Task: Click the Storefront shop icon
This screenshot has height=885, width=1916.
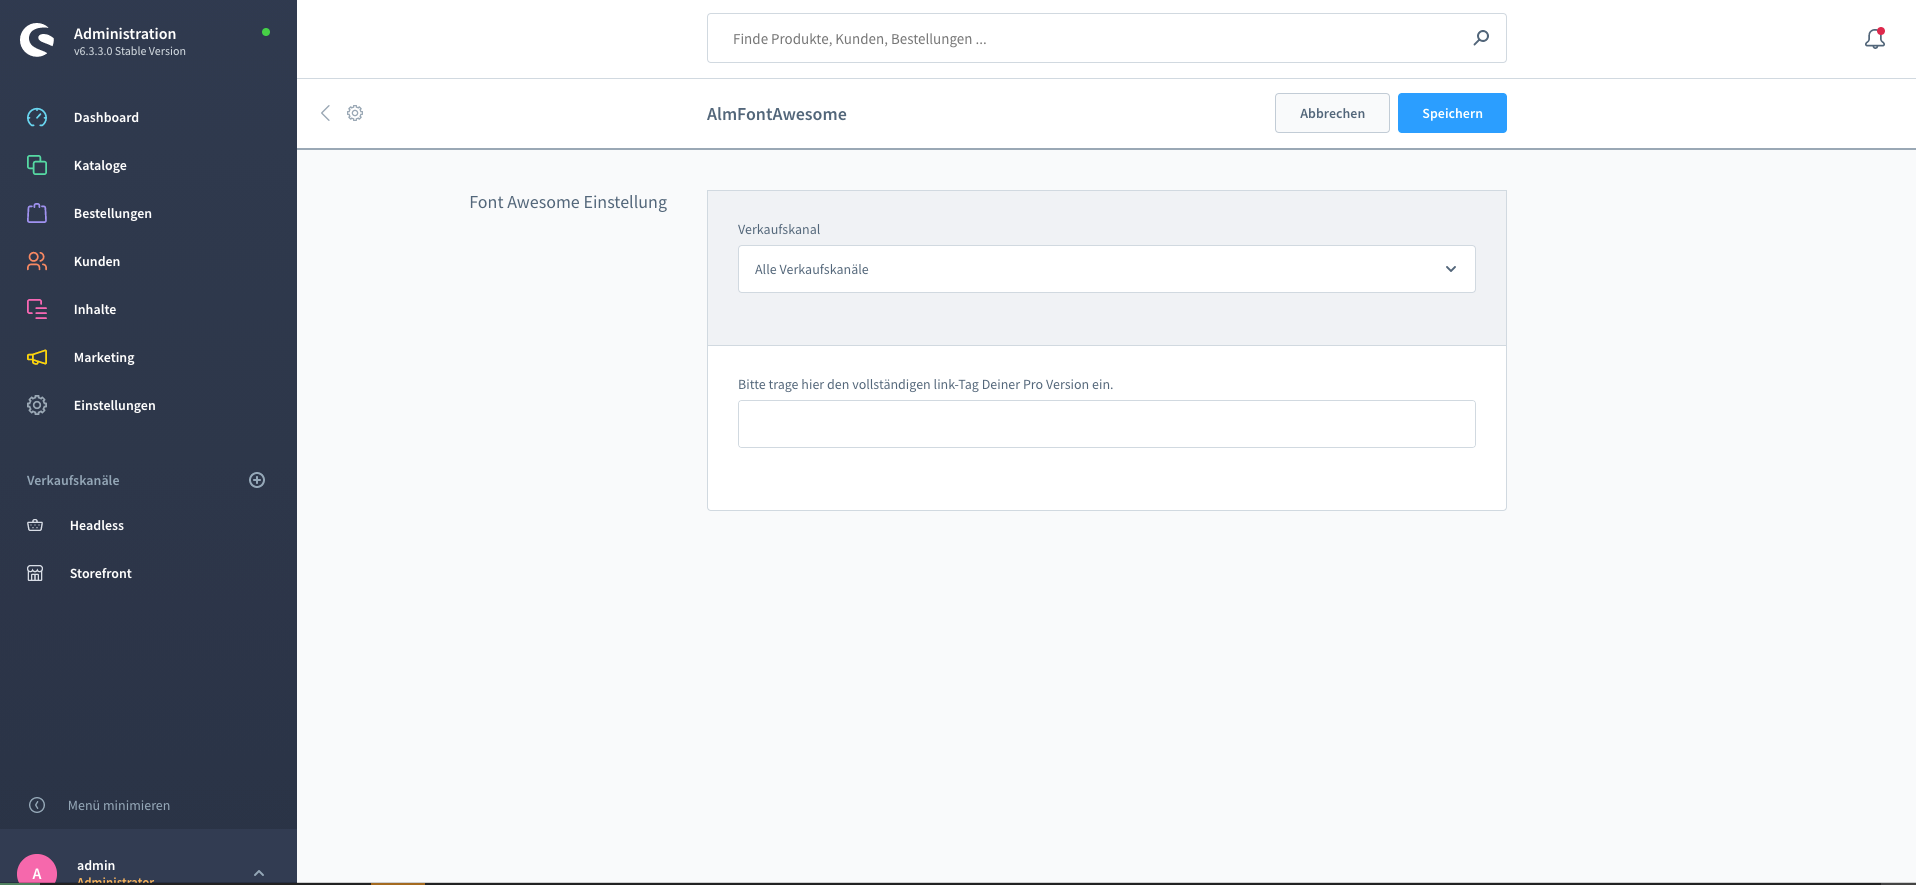Action: (x=35, y=573)
